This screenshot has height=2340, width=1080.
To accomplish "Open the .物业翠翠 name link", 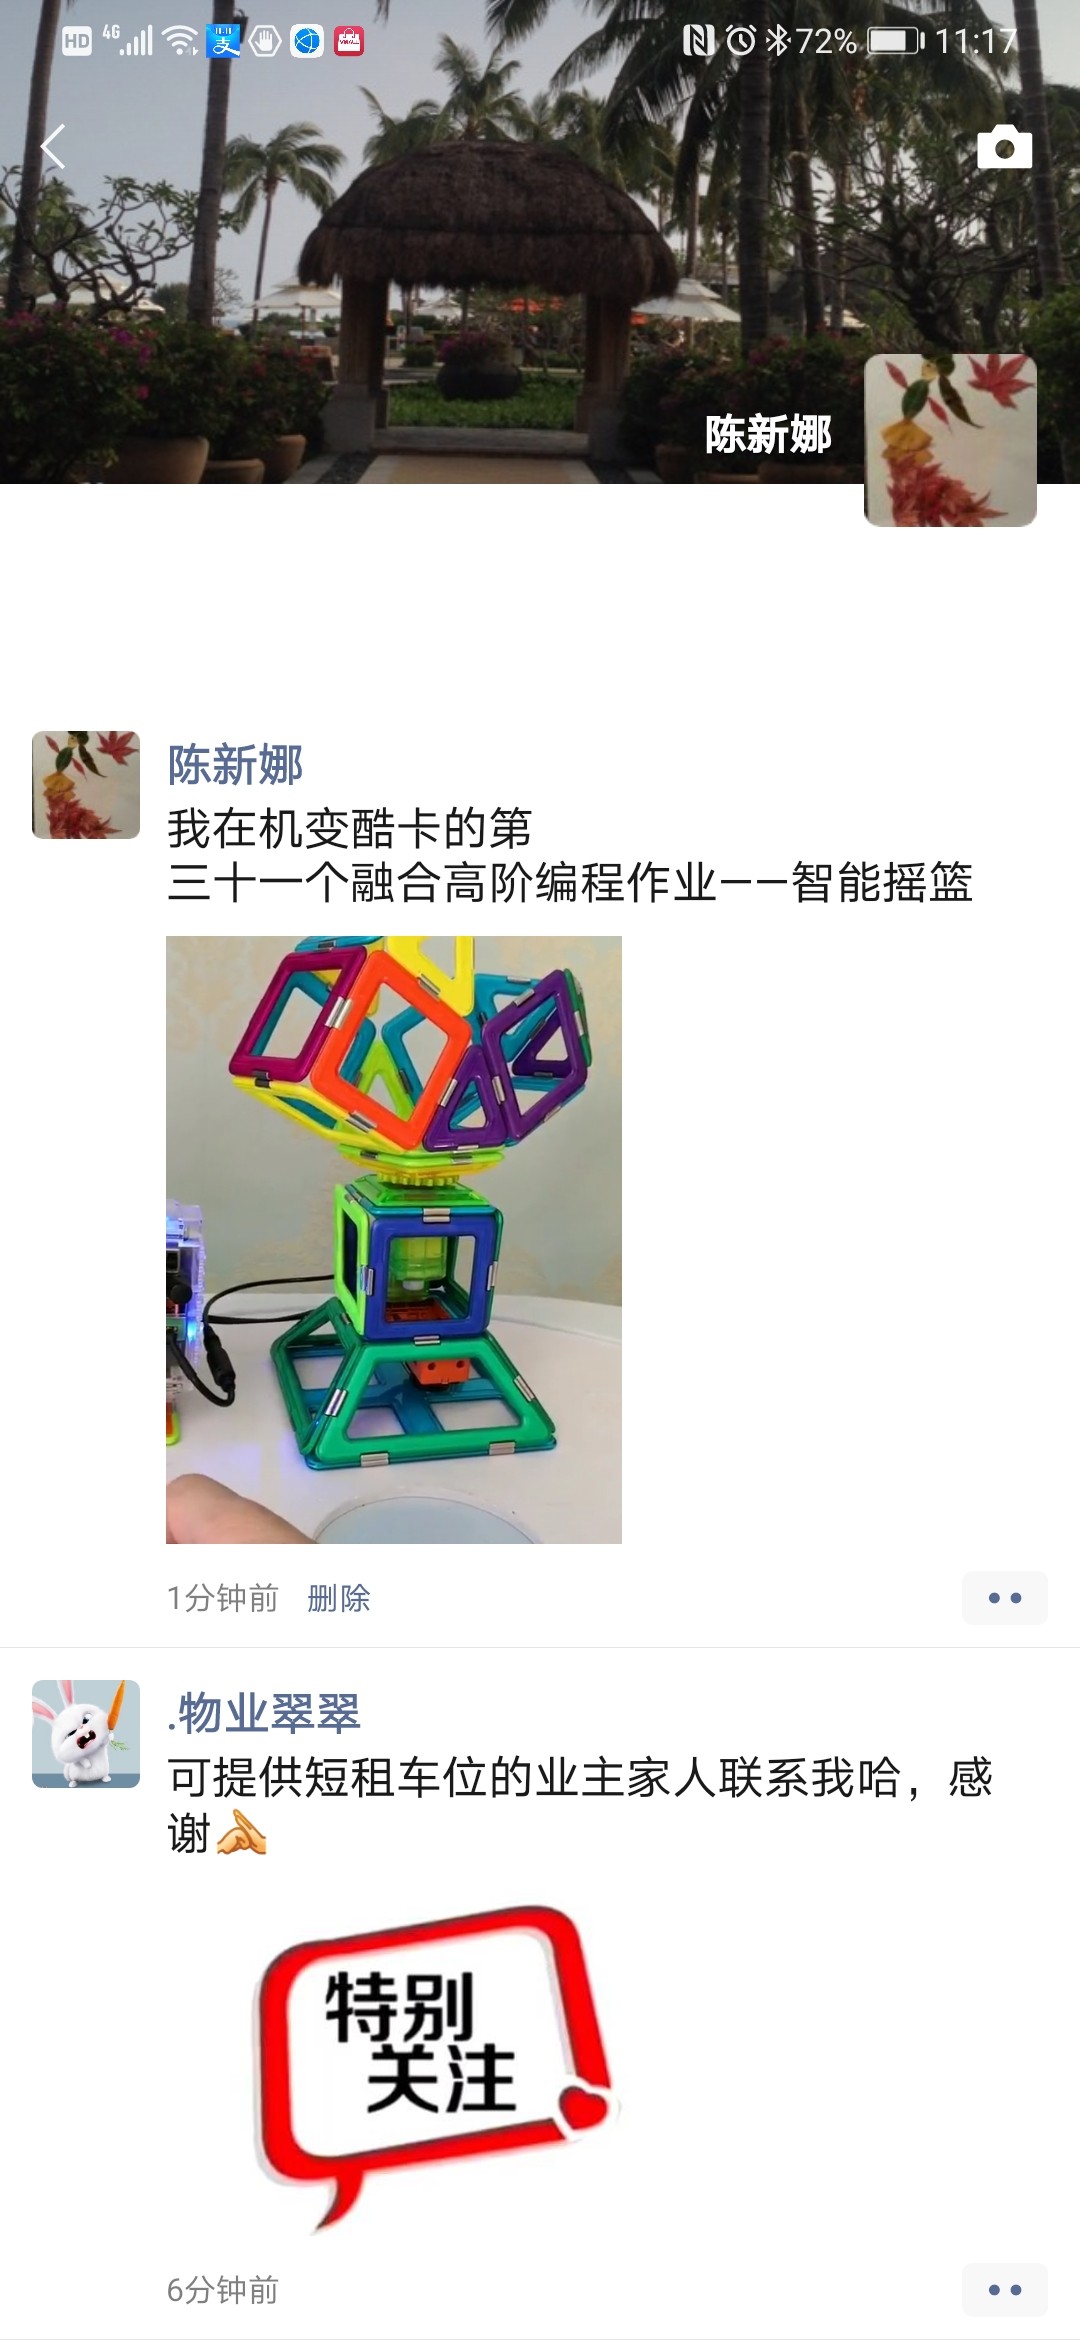I will 264,1713.
